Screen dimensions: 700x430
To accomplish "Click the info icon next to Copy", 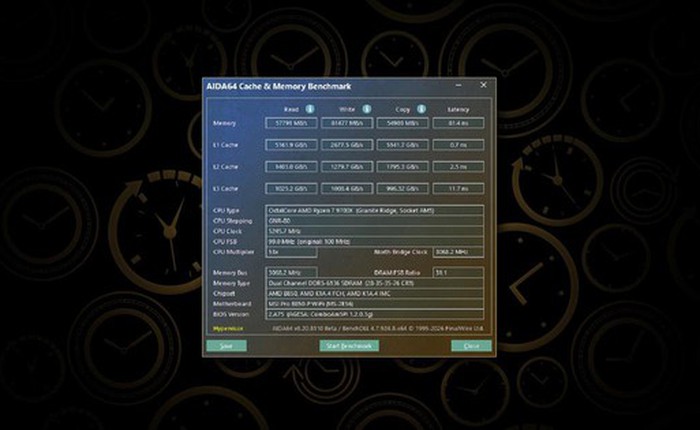I will (421, 109).
